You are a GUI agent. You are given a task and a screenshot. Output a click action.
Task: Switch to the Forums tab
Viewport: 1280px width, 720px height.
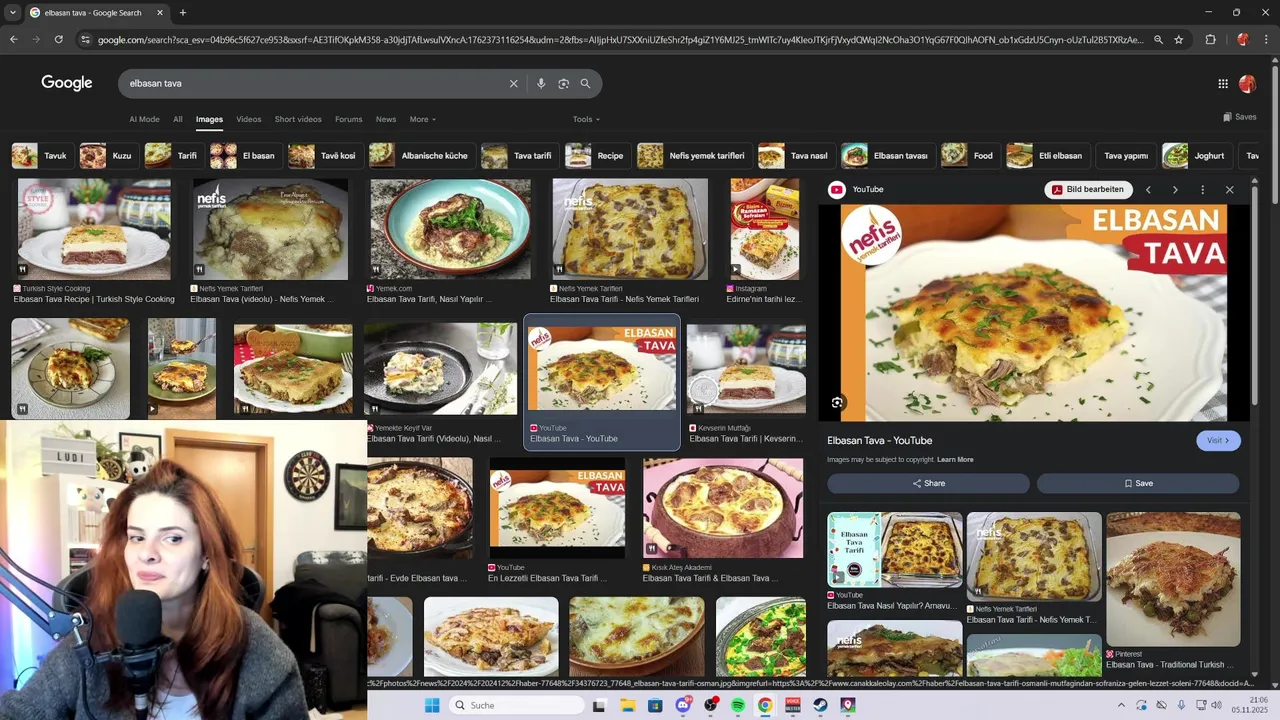349,119
